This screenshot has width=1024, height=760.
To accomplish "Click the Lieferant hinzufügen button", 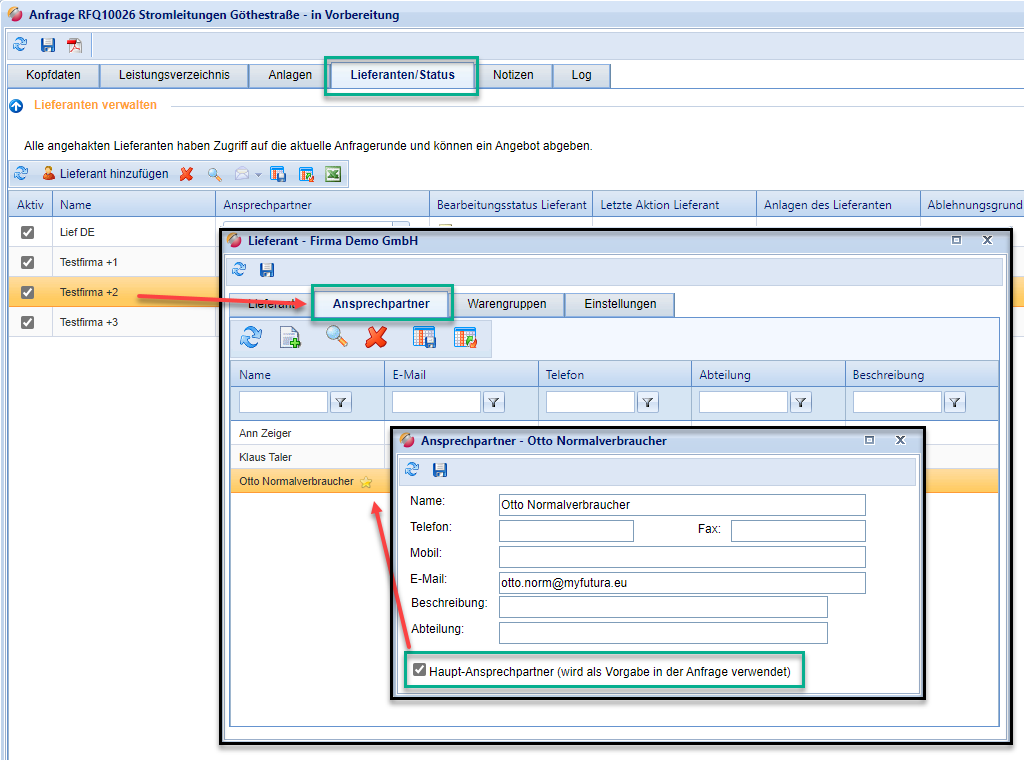I will pos(105,174).
